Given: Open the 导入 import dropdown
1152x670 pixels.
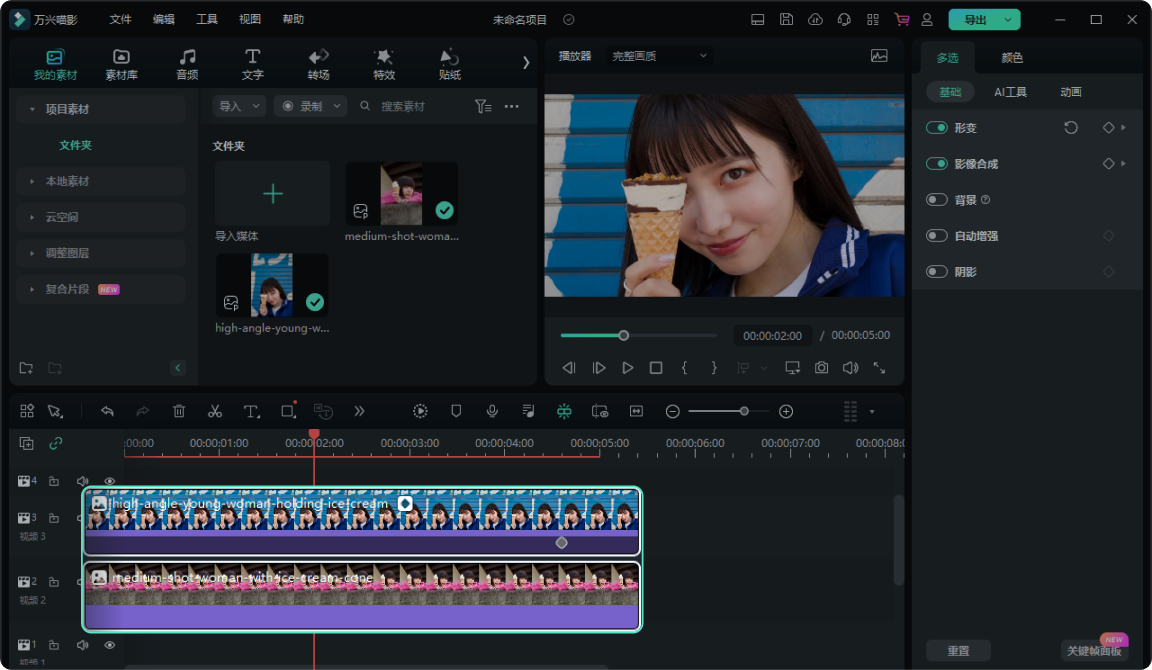Looking at the screenshot, I should [239, 106].
